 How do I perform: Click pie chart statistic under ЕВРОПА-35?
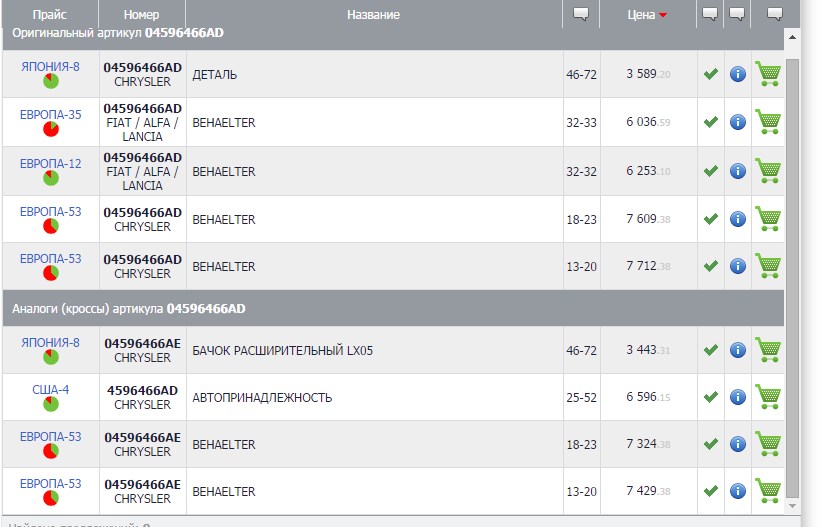pos(50,129)
